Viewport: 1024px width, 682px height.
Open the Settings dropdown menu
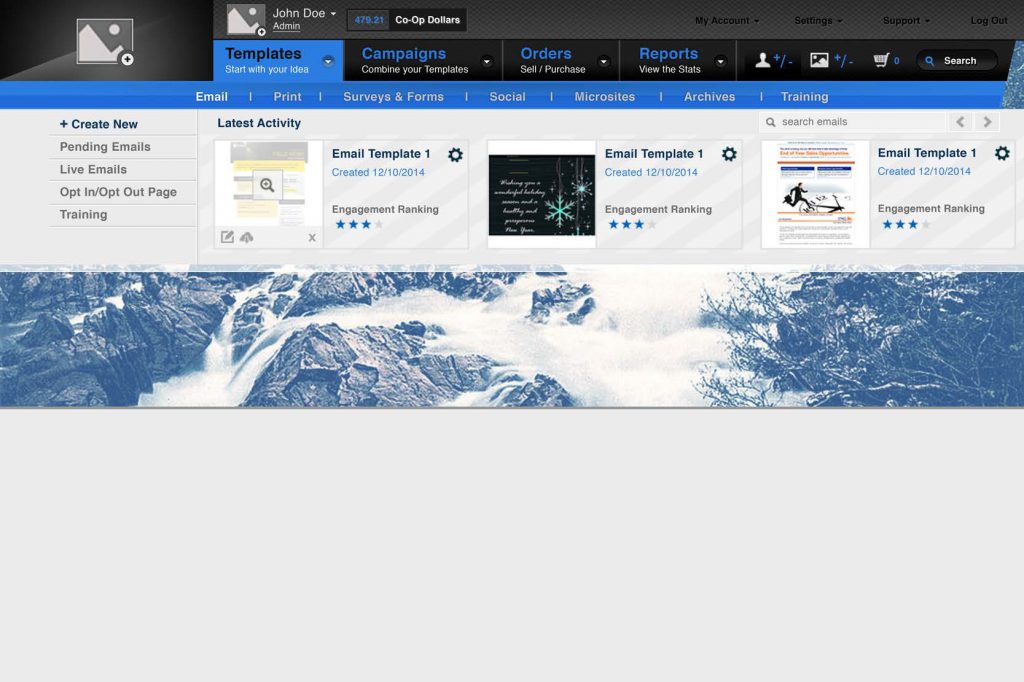coord(817,20)
